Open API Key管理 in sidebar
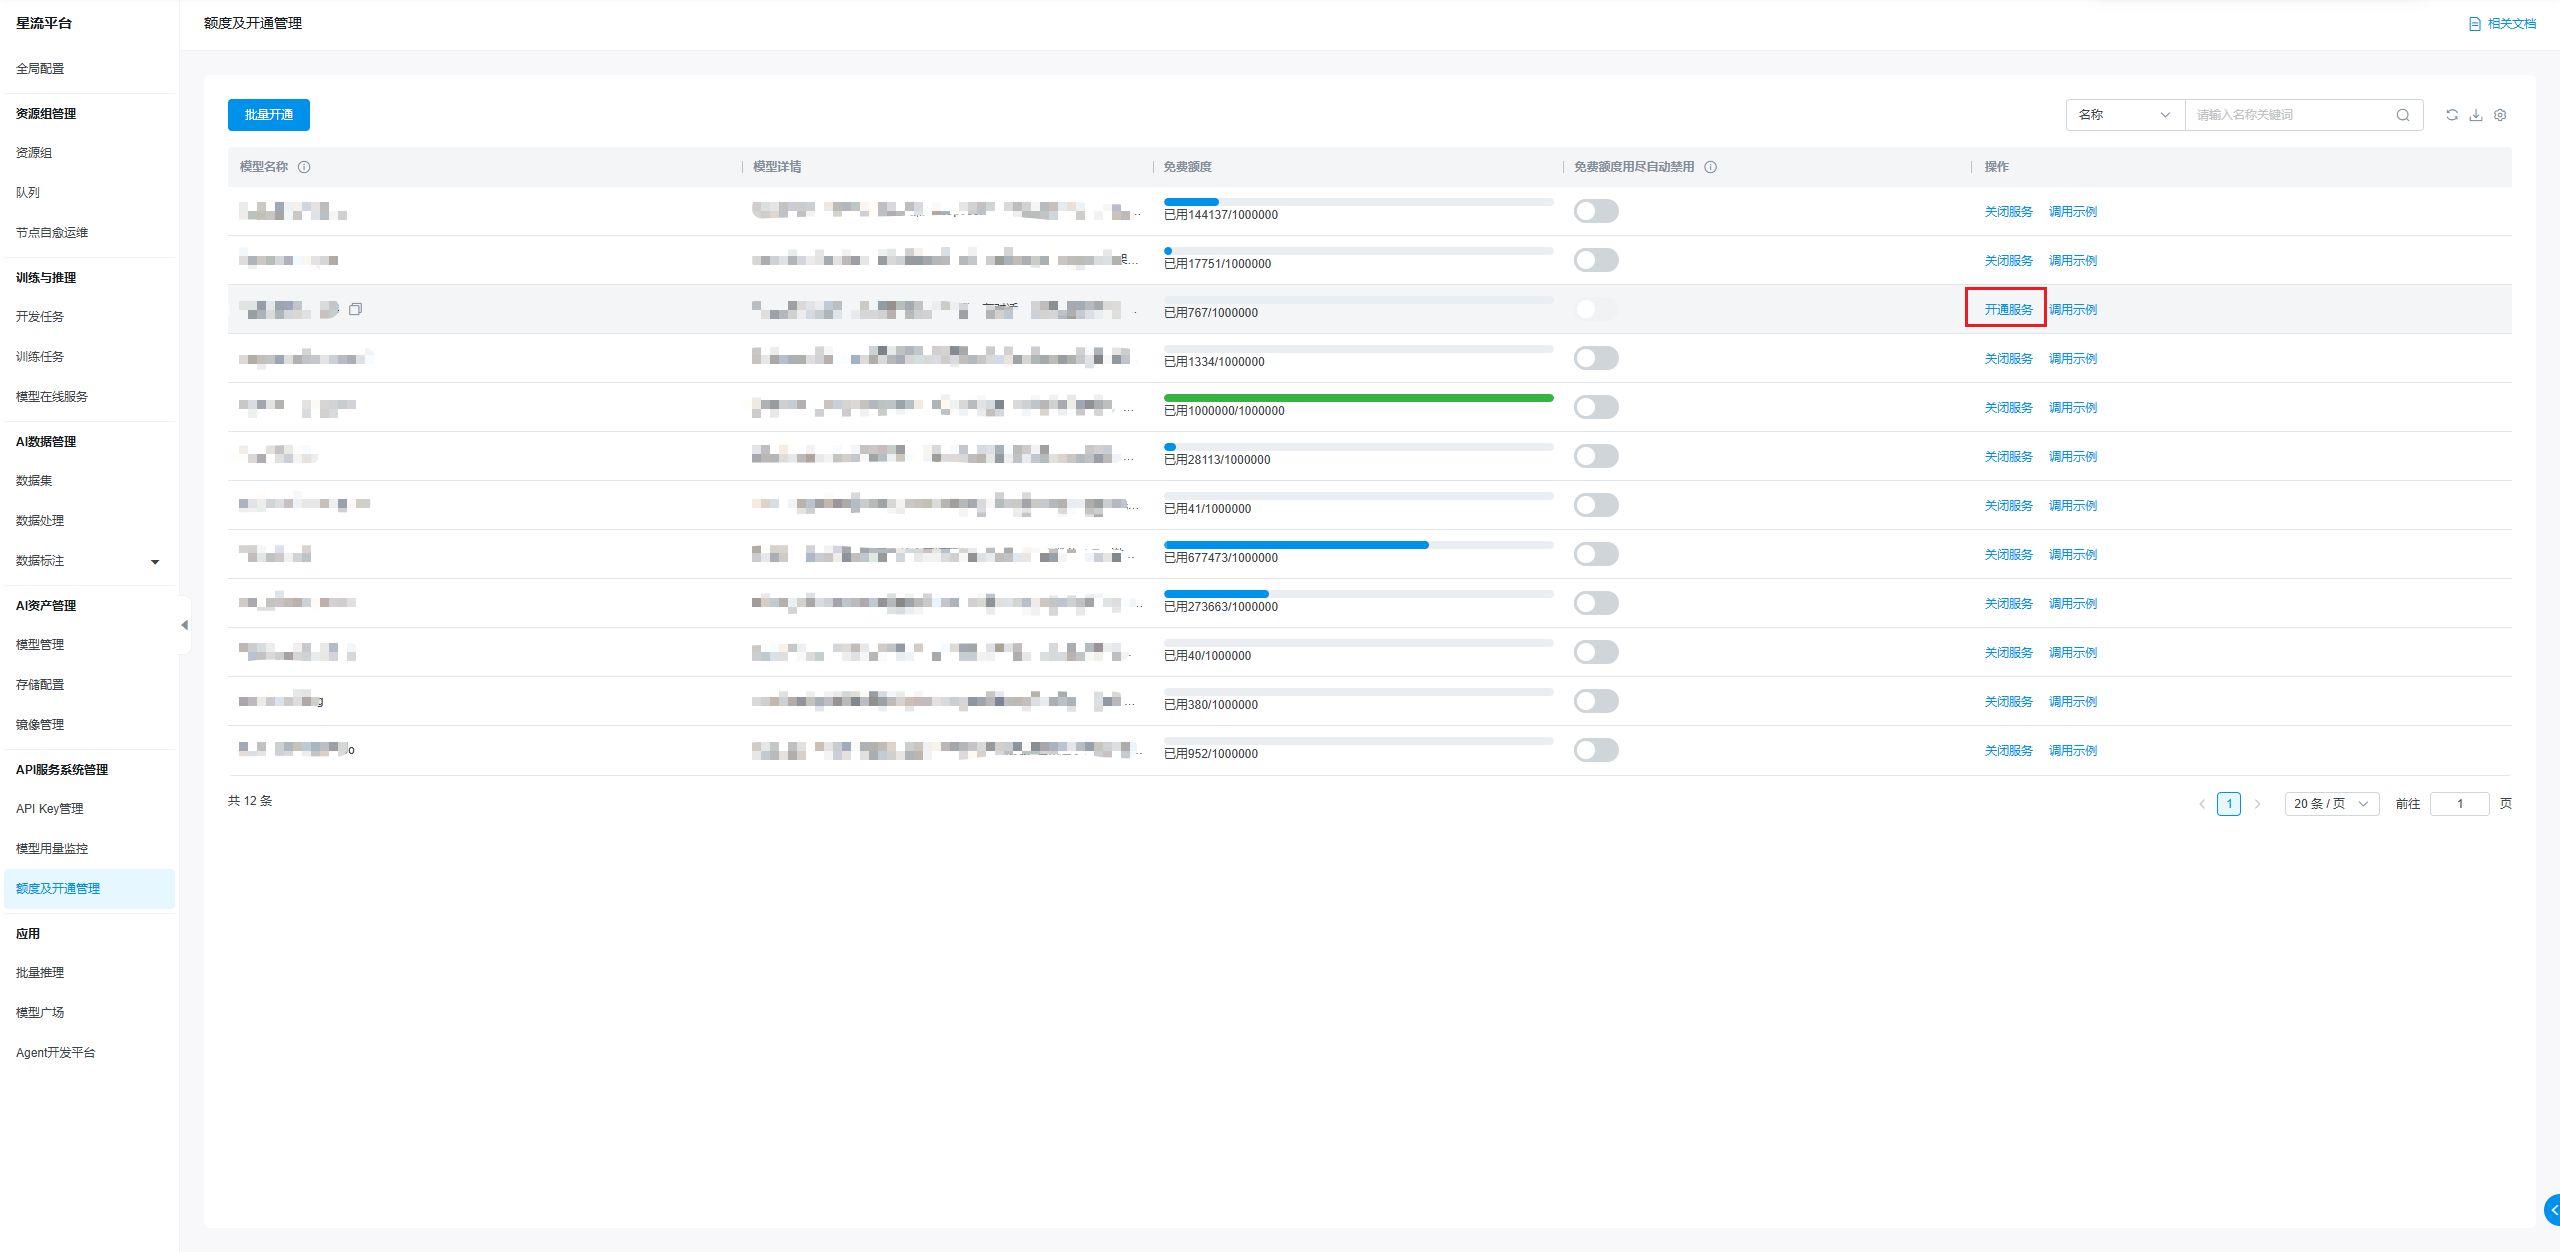The height and width of the screenshot is (1252, 2560). pyautogui.click(x=50, y=809)
